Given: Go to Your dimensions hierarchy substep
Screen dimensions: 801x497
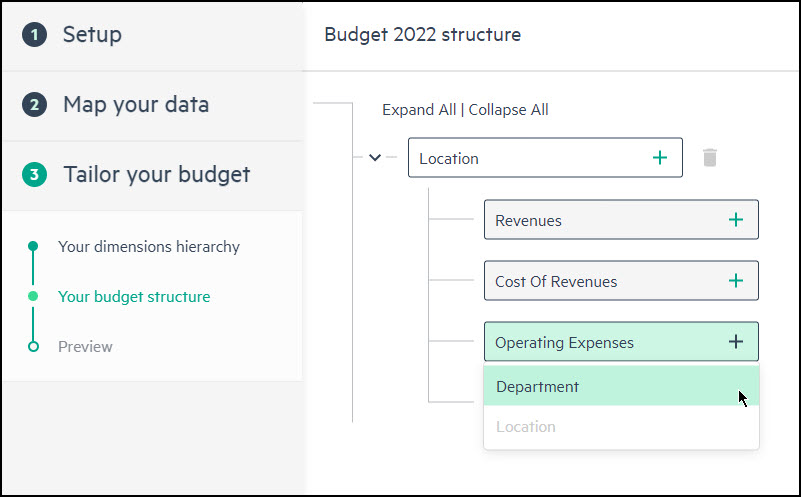Looking at the screenshot, I should click(x=149, y=247).
